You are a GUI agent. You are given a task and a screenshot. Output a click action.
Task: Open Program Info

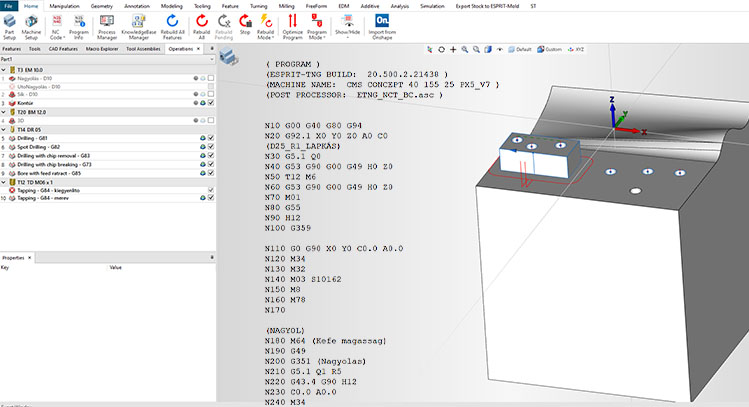click(x=79, y=27)
